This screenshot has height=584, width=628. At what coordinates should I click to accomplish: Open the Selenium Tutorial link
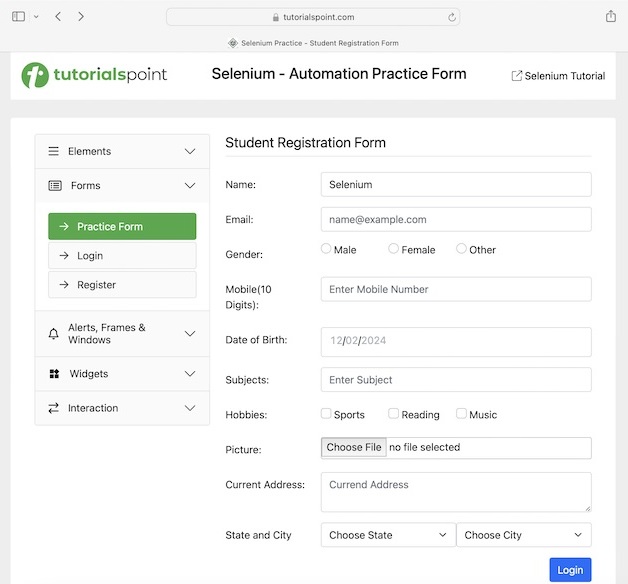558,76
